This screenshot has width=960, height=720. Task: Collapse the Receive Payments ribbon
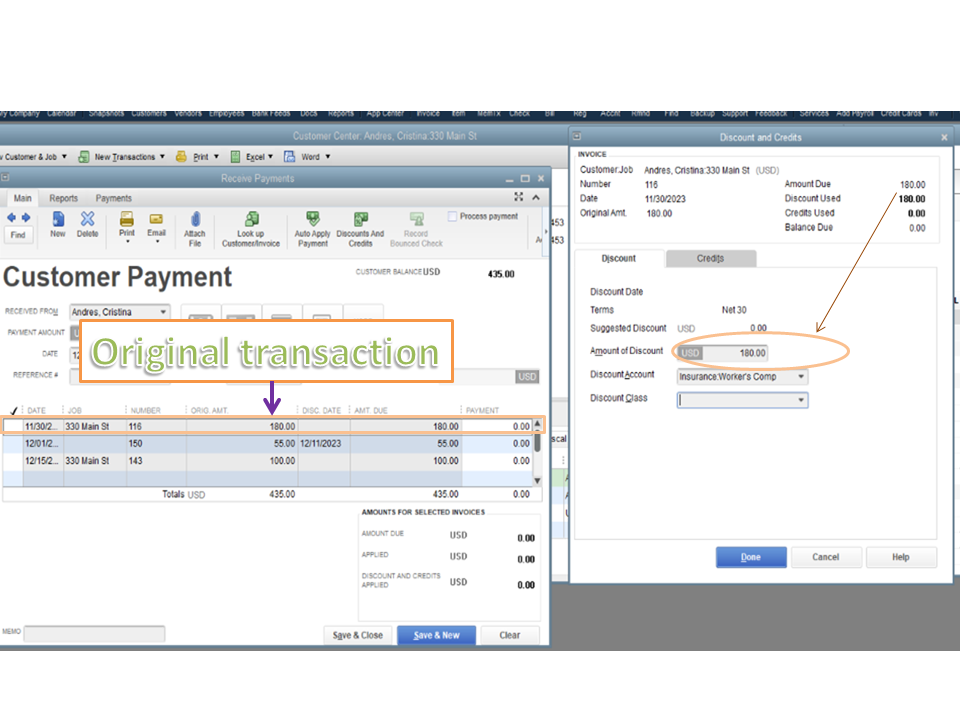click(536, 197)
